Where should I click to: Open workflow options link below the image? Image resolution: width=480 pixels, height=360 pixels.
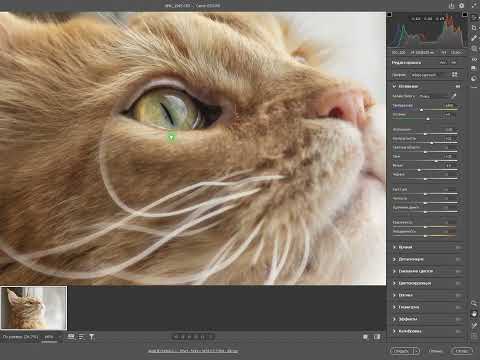193,351
